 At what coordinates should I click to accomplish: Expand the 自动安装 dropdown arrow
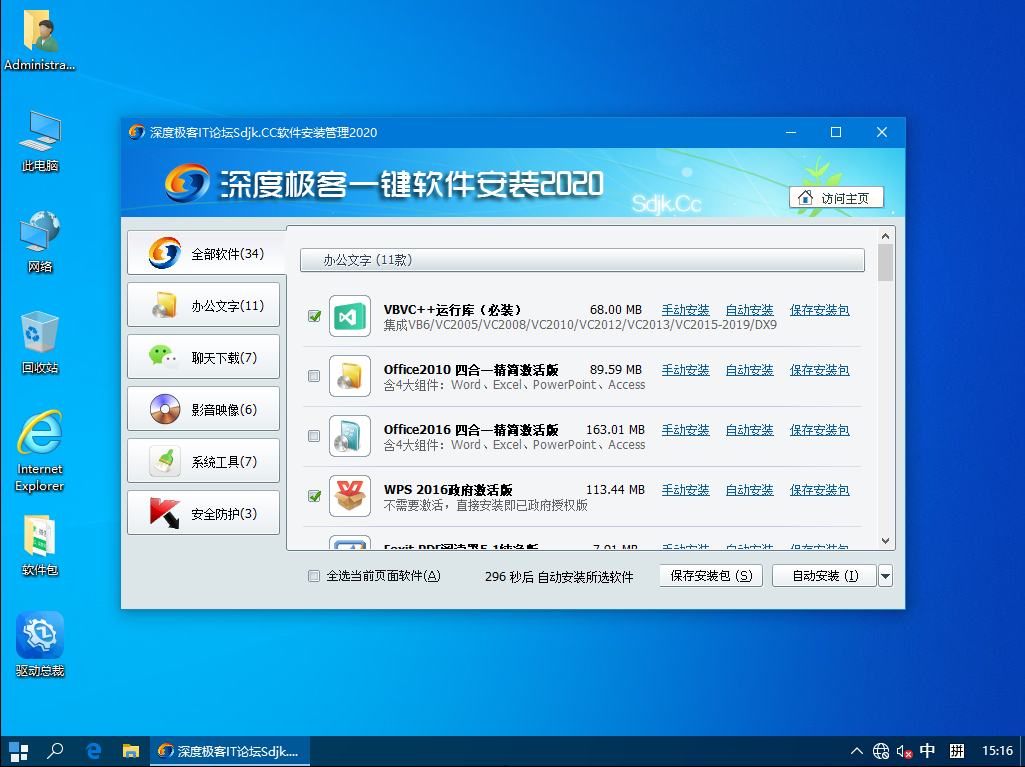click(x=886, y=576)
